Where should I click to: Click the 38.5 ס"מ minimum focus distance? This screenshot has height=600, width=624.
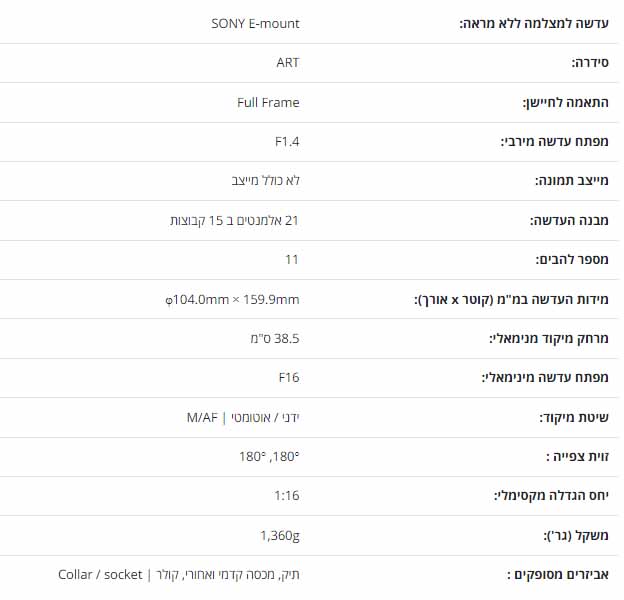[x=275, y=338]
